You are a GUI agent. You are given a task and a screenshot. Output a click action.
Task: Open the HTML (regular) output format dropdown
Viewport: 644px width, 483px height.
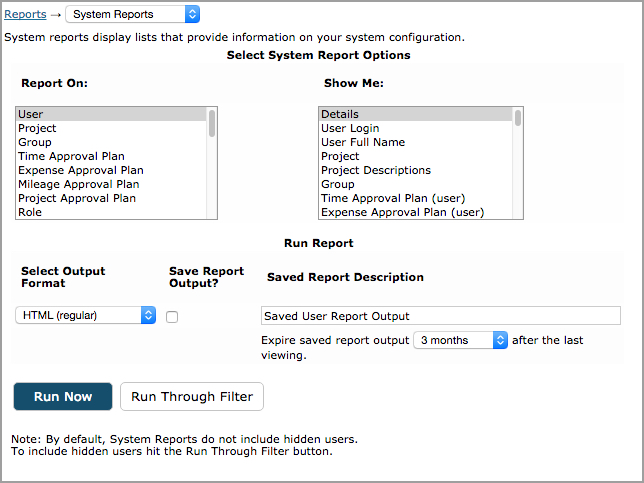pos(85,315)
